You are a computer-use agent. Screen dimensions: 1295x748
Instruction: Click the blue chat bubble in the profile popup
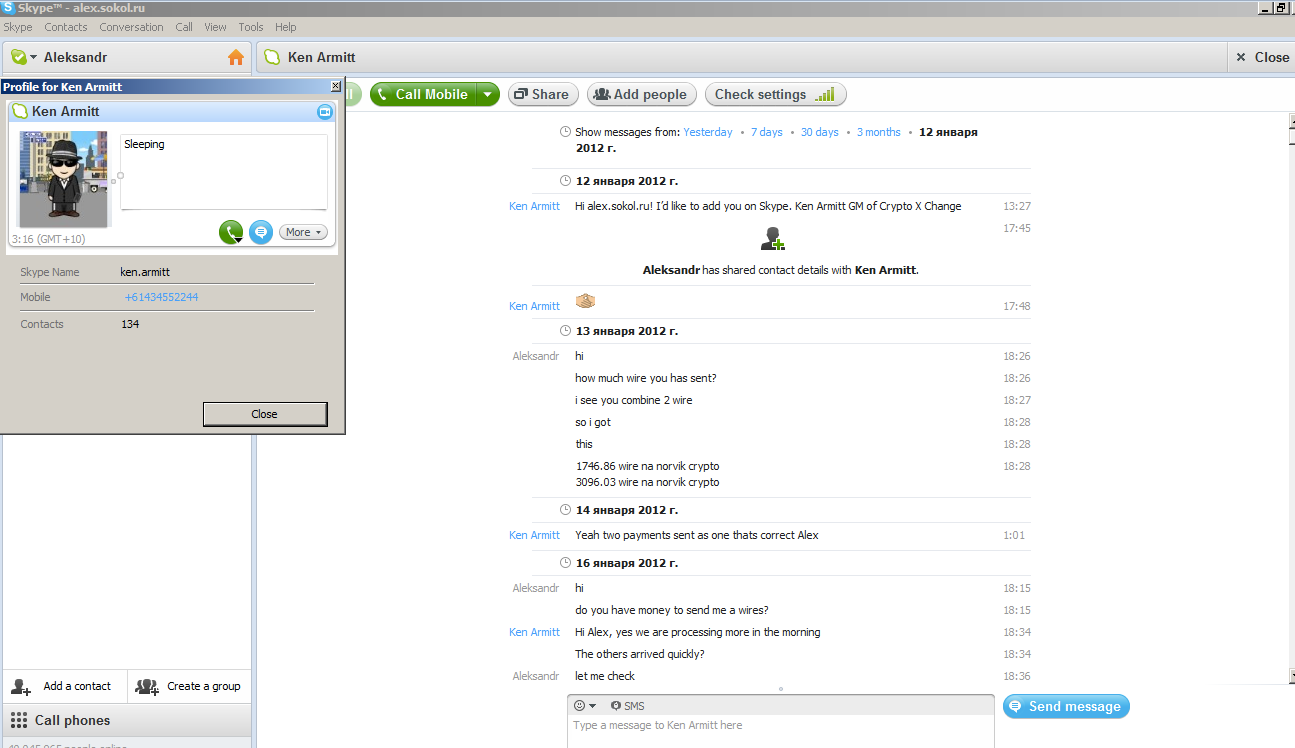tap(261, 232)
